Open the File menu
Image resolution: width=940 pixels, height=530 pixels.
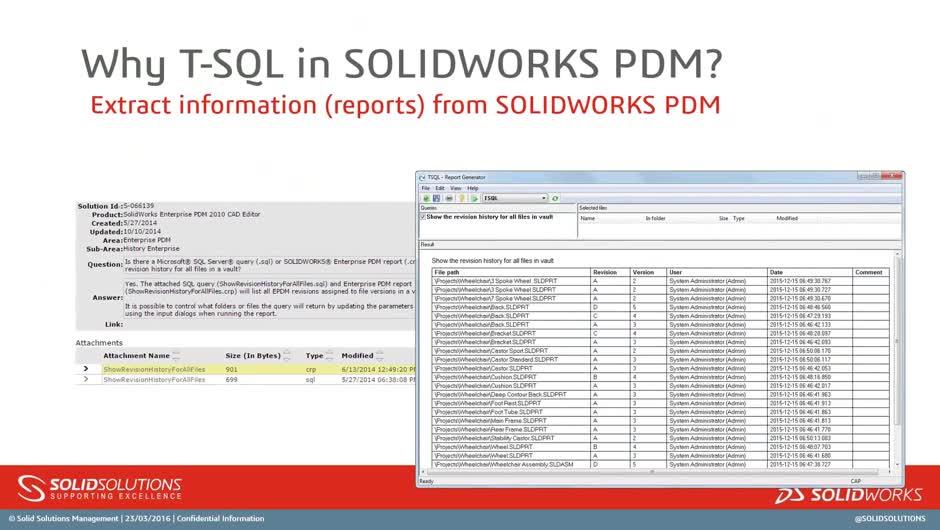pyautogui.click(x=425, y=188)
